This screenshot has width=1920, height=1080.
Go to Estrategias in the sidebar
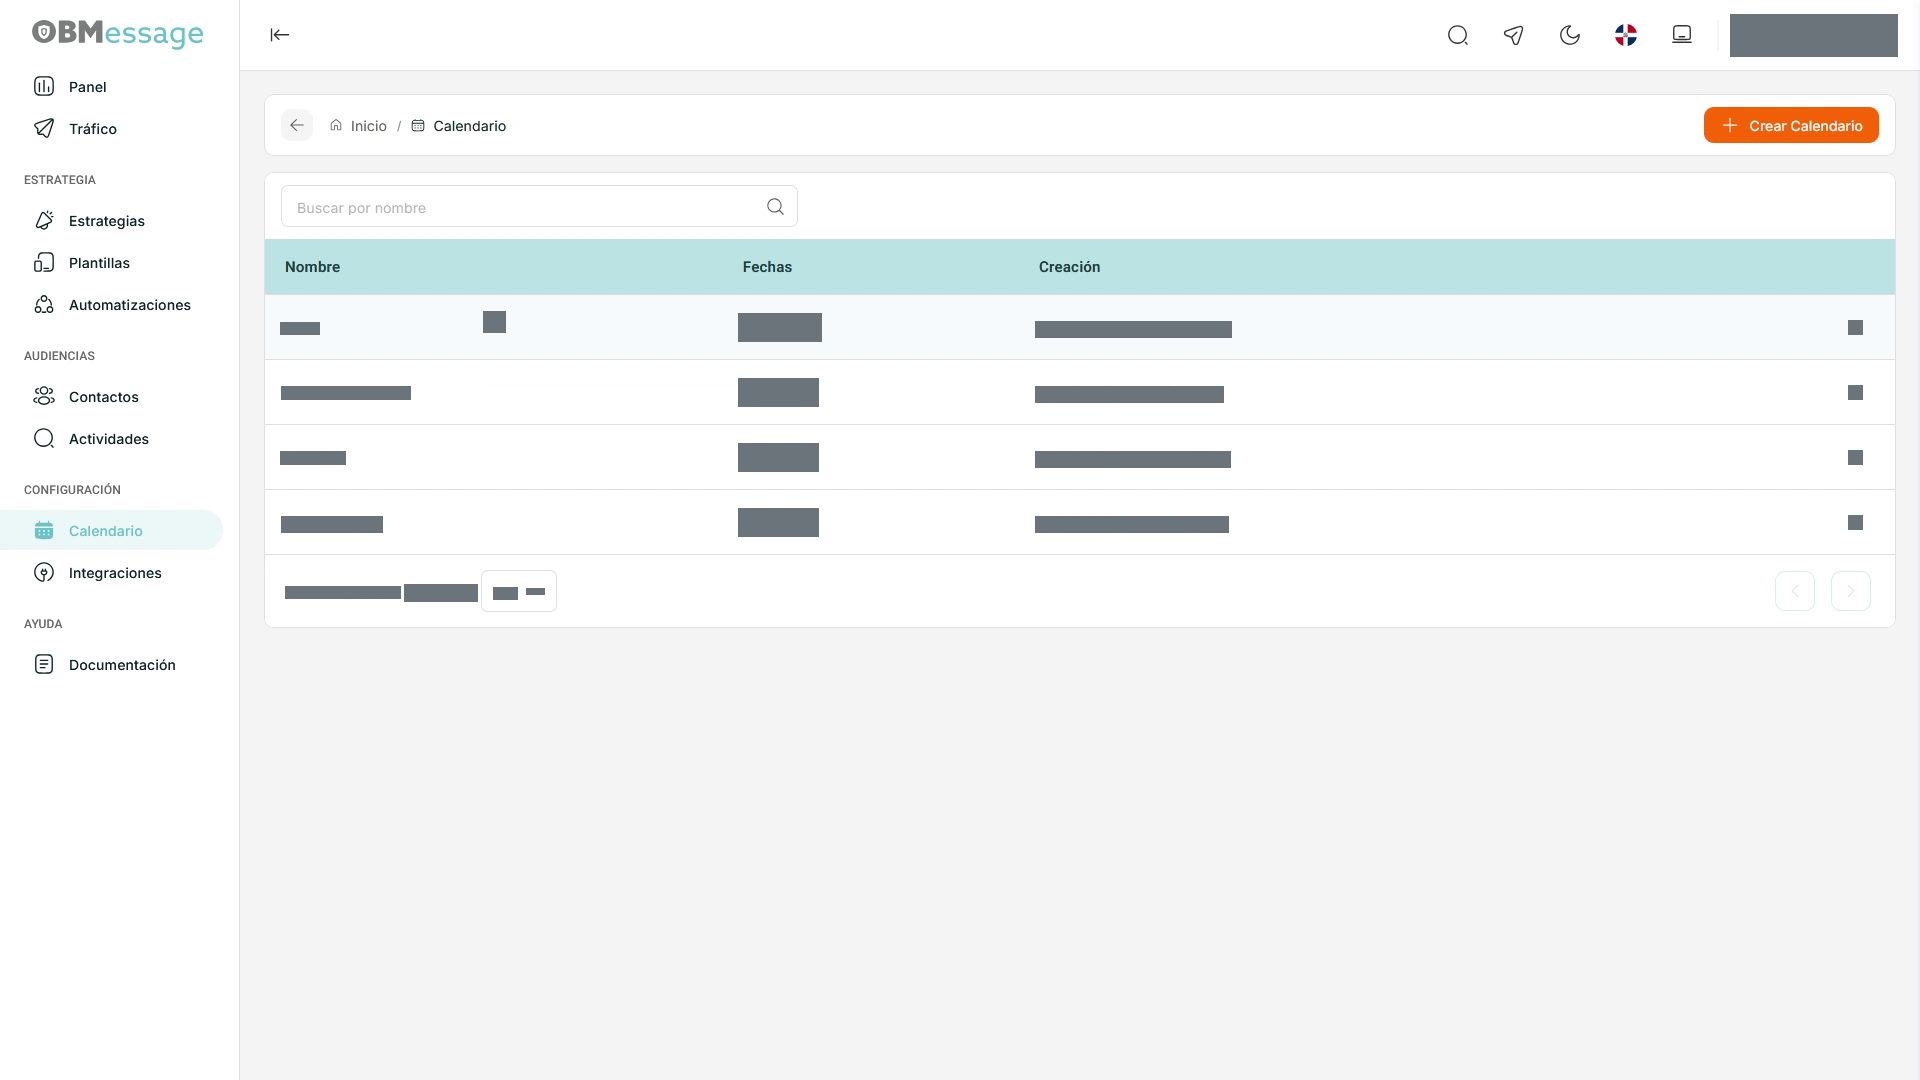[111, 221]
